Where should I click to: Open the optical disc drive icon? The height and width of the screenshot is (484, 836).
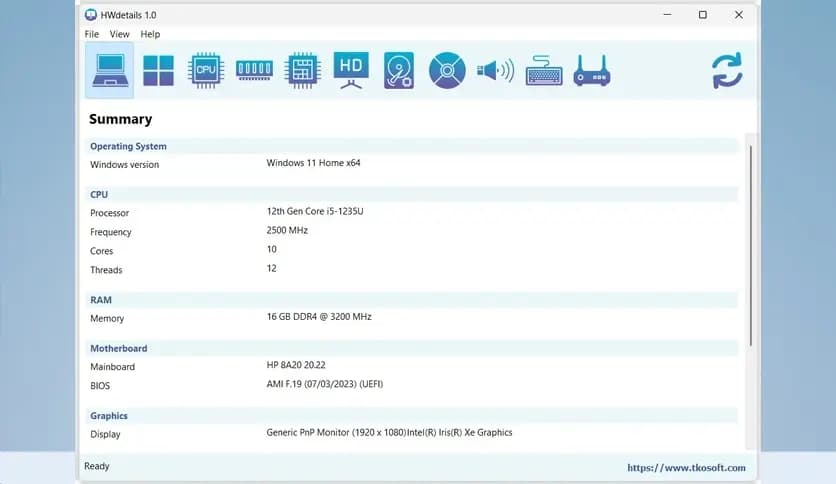[x=447, y=70]
